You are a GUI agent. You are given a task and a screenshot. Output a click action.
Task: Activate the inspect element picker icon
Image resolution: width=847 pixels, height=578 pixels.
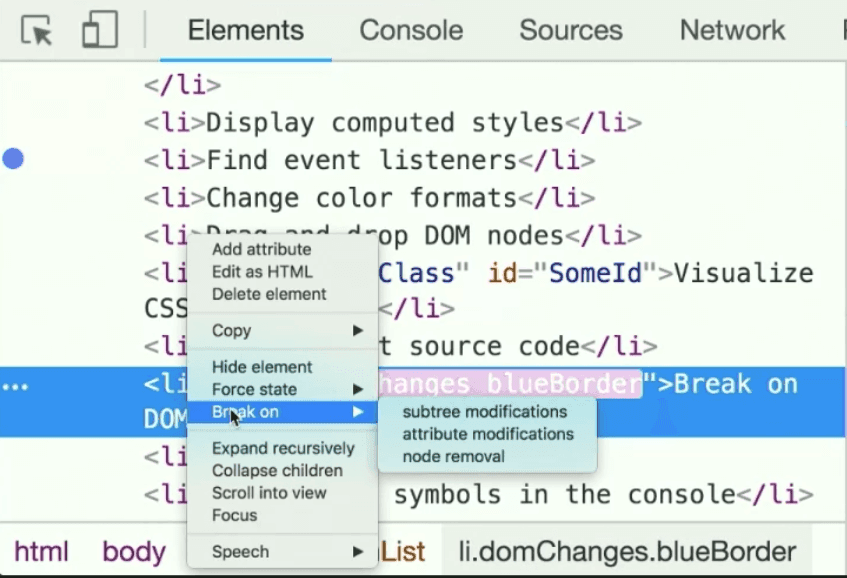coord(37,29)
